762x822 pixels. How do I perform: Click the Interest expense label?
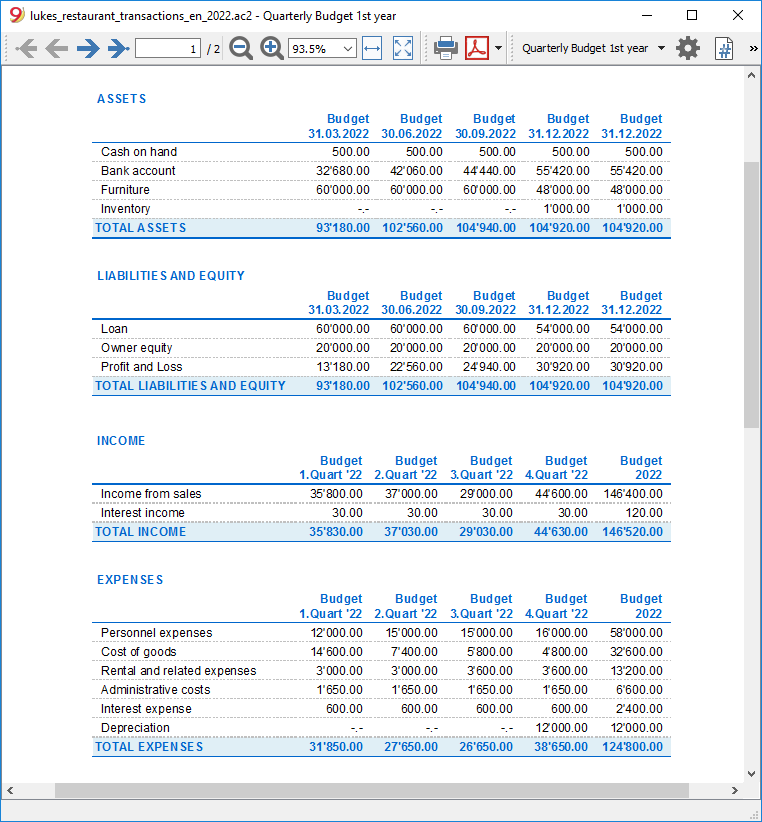[x=146, y=709]
